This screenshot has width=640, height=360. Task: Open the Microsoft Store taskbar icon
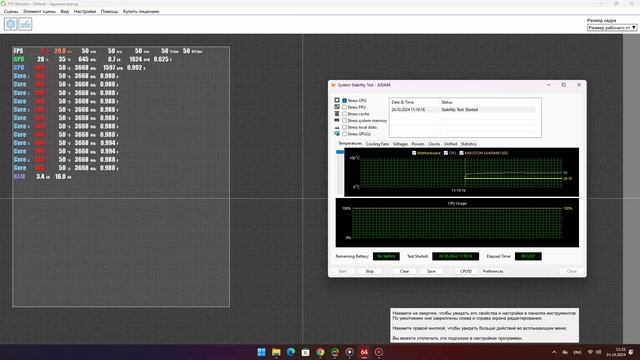pos(306,352)
